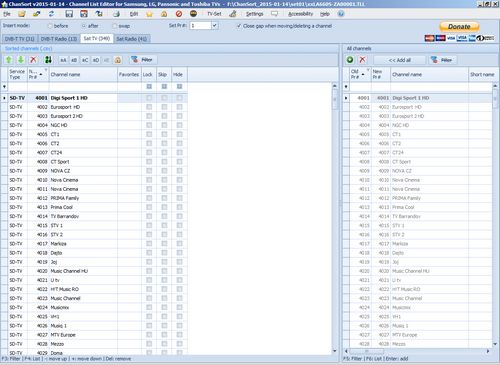
Task: Click the green move down arrow
Action: [x=21, y=60]
